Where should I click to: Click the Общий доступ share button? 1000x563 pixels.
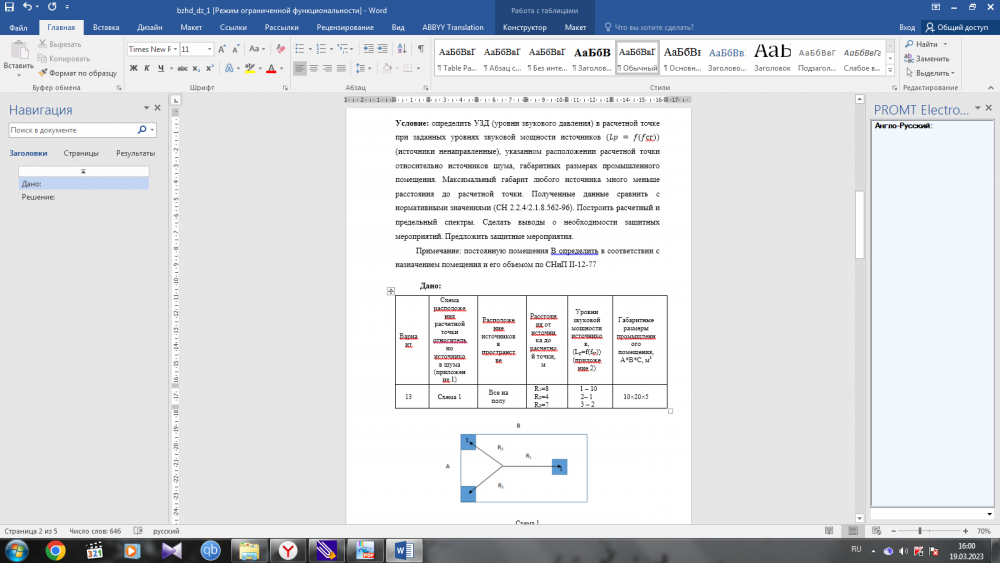tap(957, 28)
